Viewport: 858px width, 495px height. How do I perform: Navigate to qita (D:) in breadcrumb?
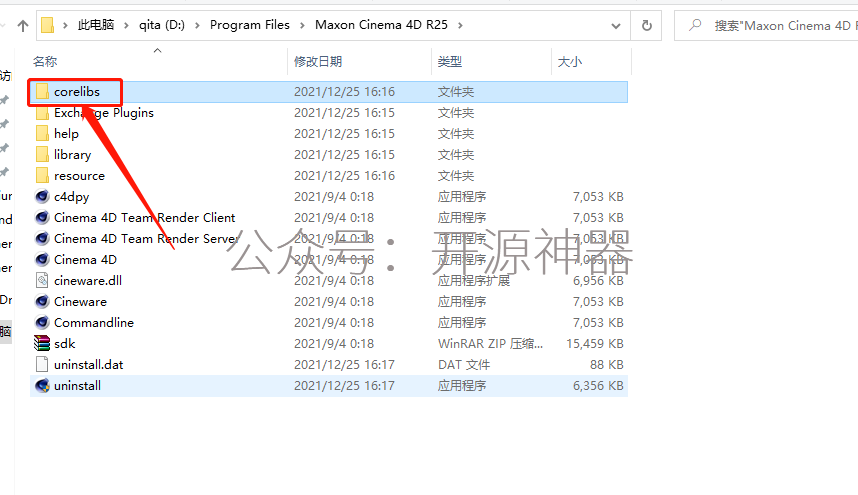click(x=162, y=25)
